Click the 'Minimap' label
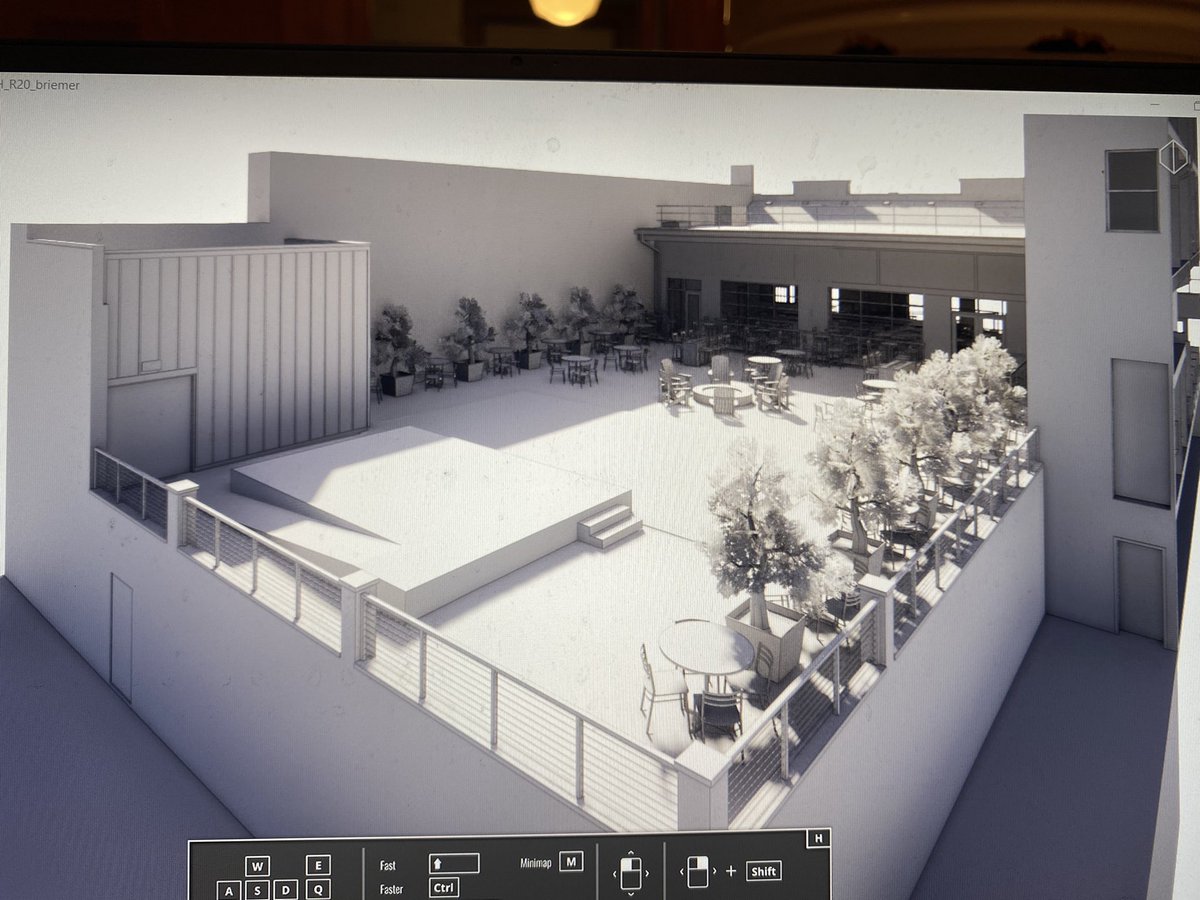The height and width of the screenshot is (900, 1200). [536, 862]
